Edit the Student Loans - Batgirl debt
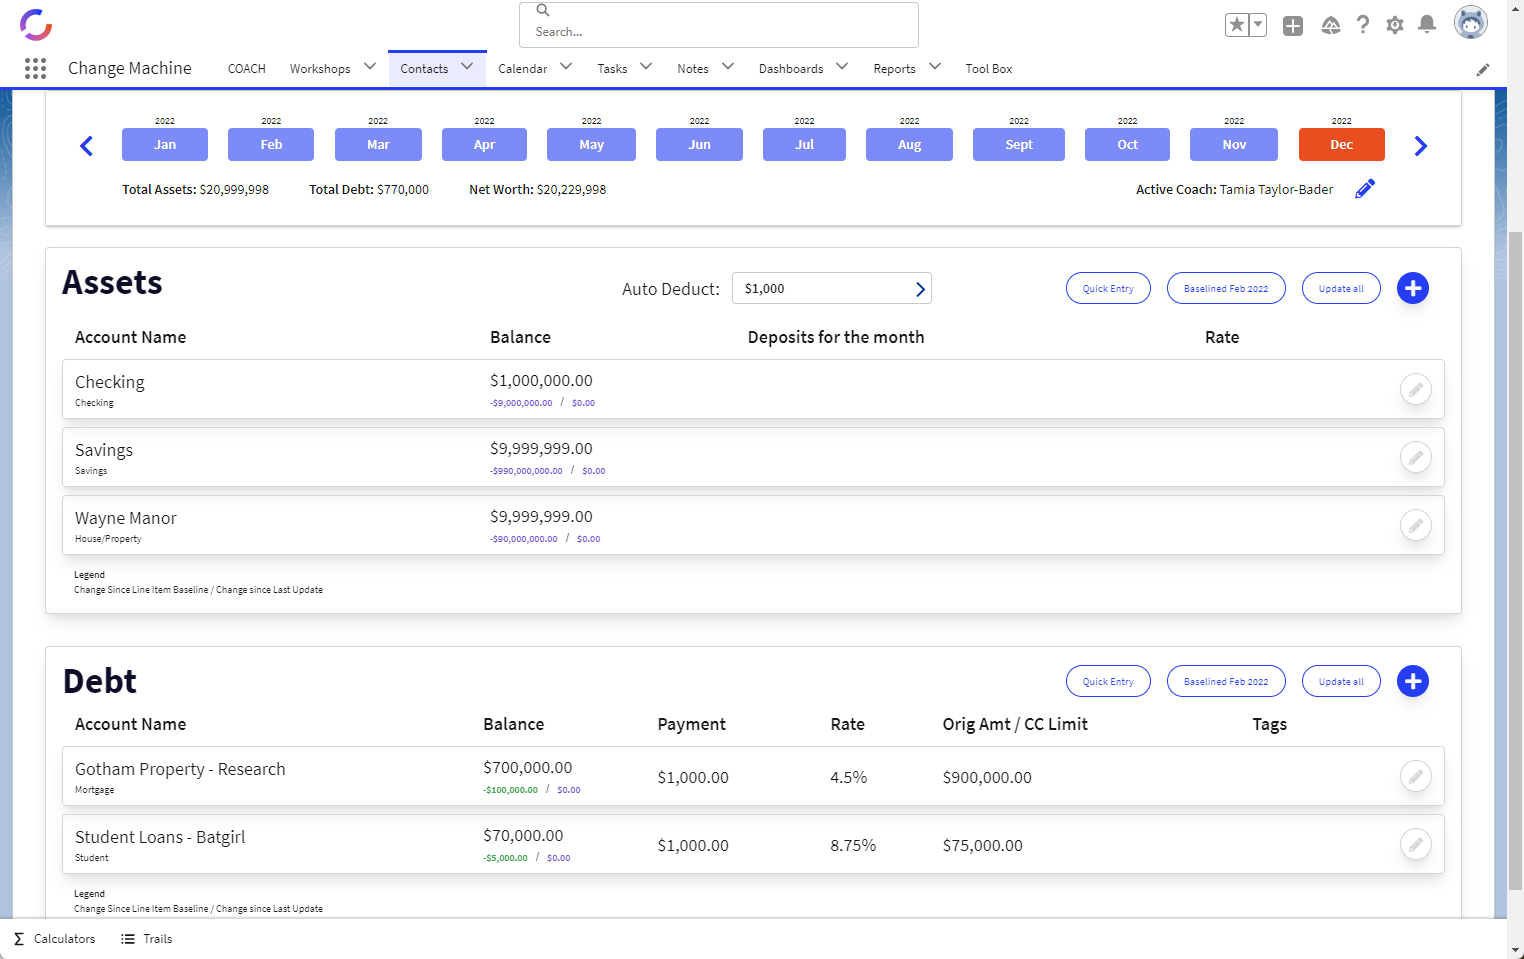The width and height of the screenshot is (1524, 959). [1416, 844]
